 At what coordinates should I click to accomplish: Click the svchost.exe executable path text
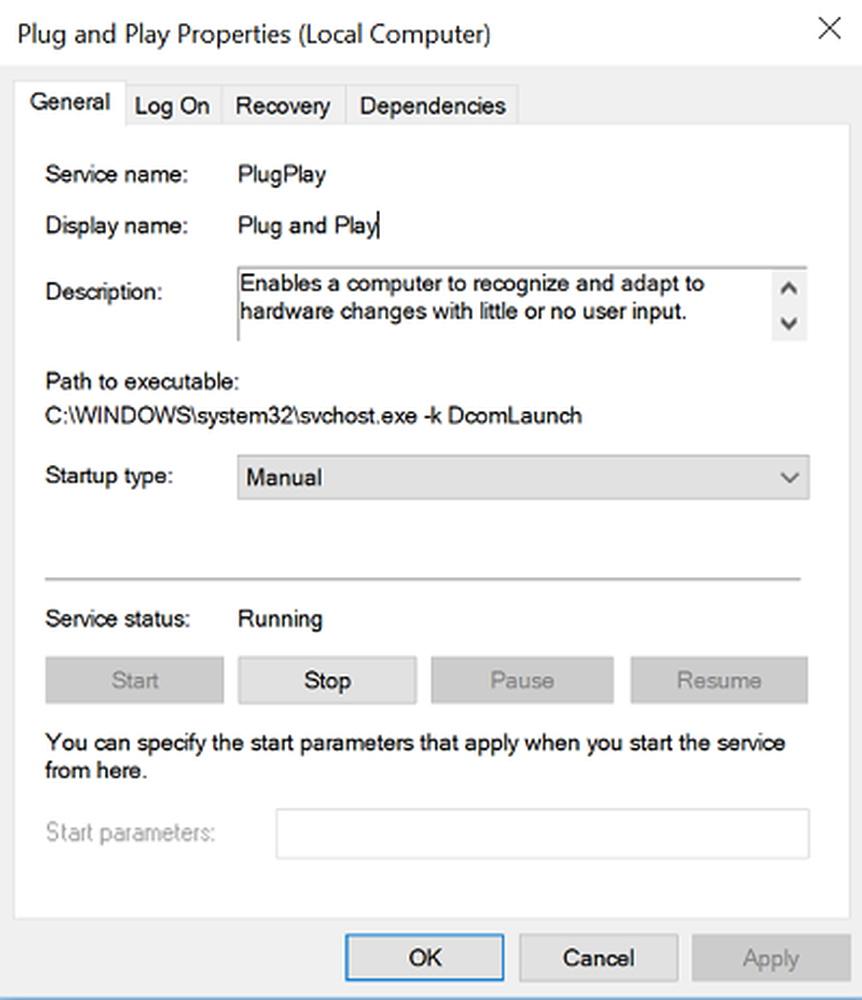click(314, 414)
